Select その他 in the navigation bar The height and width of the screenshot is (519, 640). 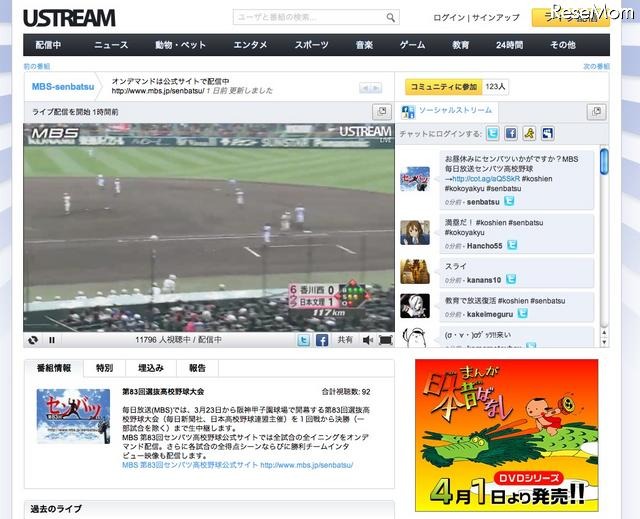(563, 45)
